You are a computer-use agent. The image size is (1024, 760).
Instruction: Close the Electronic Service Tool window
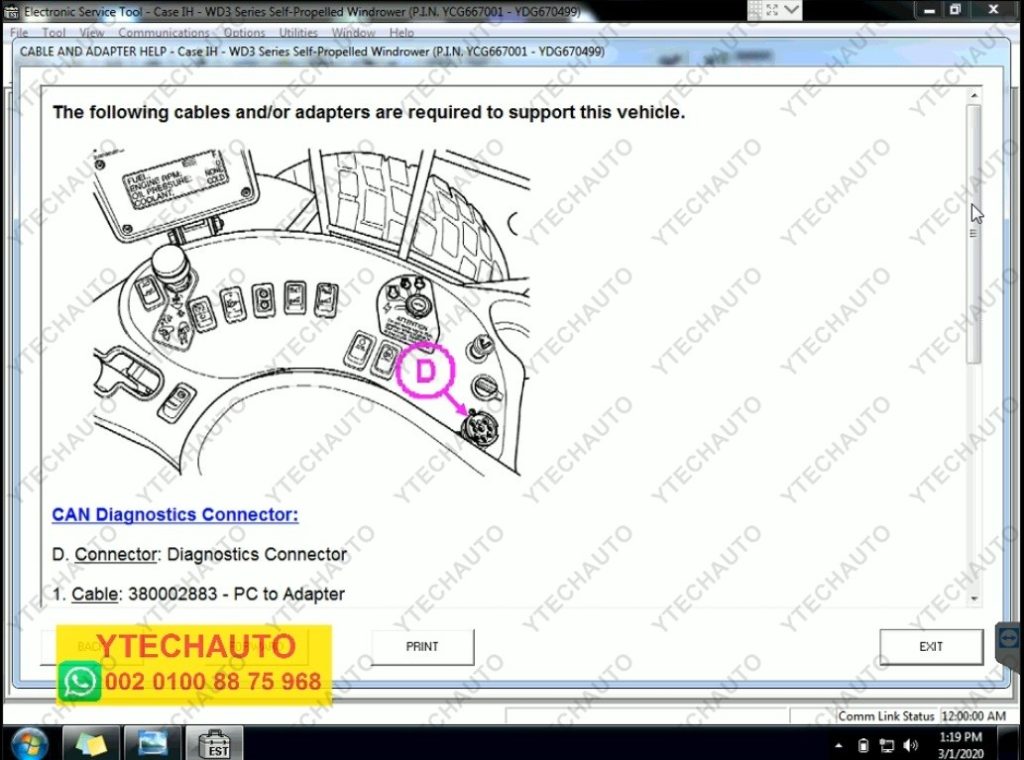pos(993,10)
